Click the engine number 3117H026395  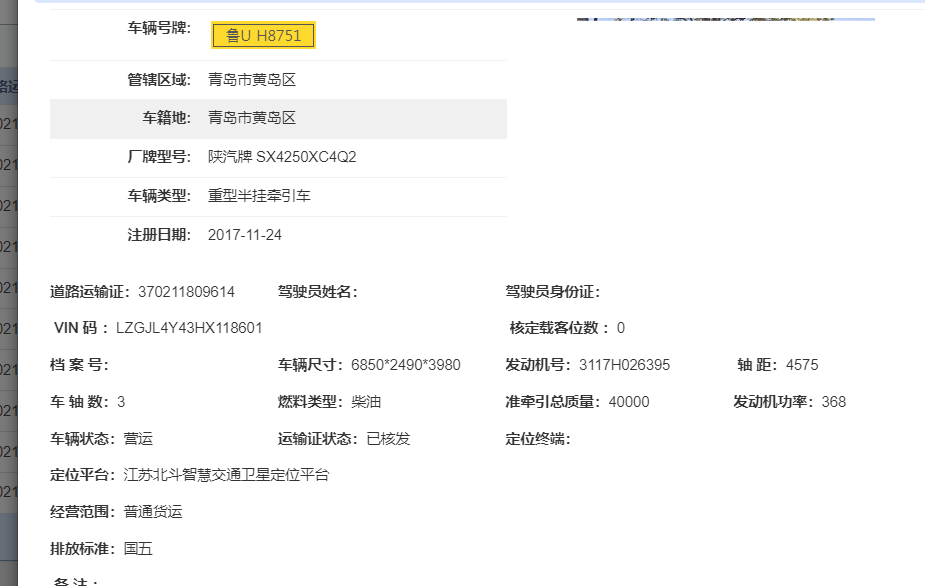click(624, 365)
